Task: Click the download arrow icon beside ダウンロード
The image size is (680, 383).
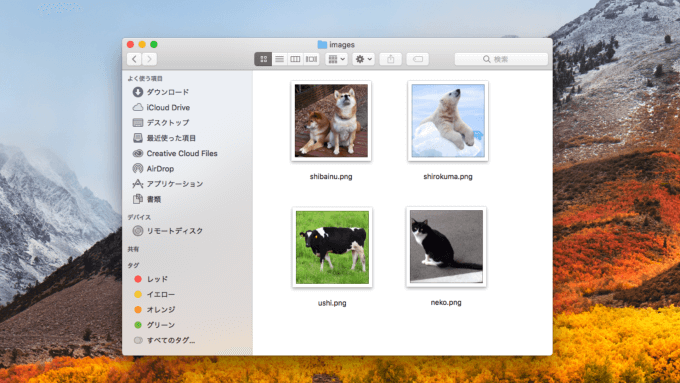Action: click(x=137, y=92)
